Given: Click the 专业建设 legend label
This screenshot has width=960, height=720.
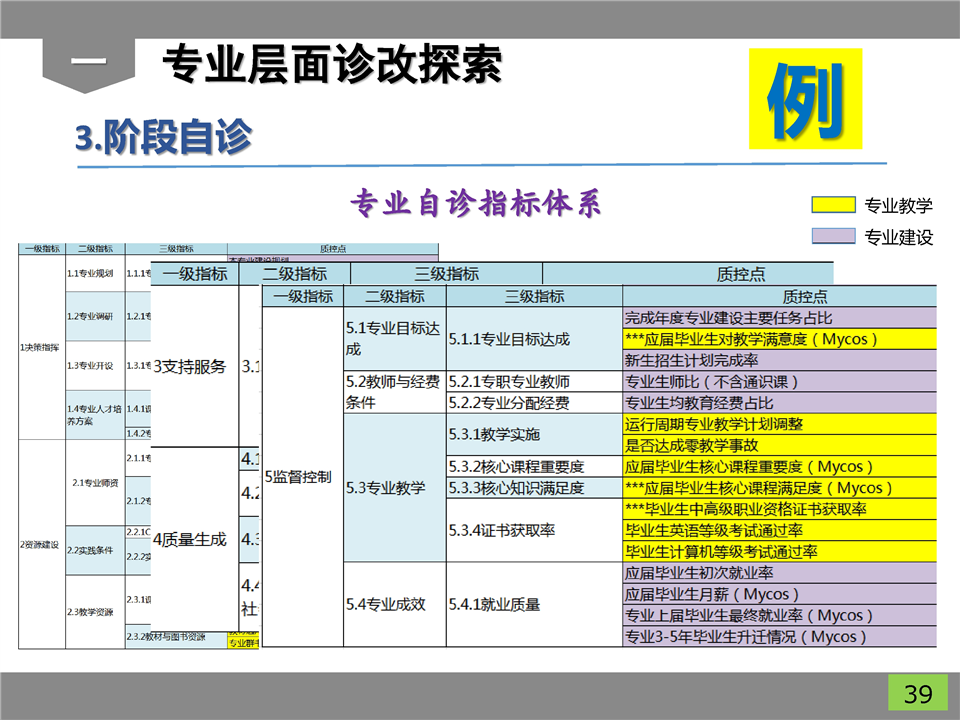Looking at the screenshot, I should click(x=898, y=237).
